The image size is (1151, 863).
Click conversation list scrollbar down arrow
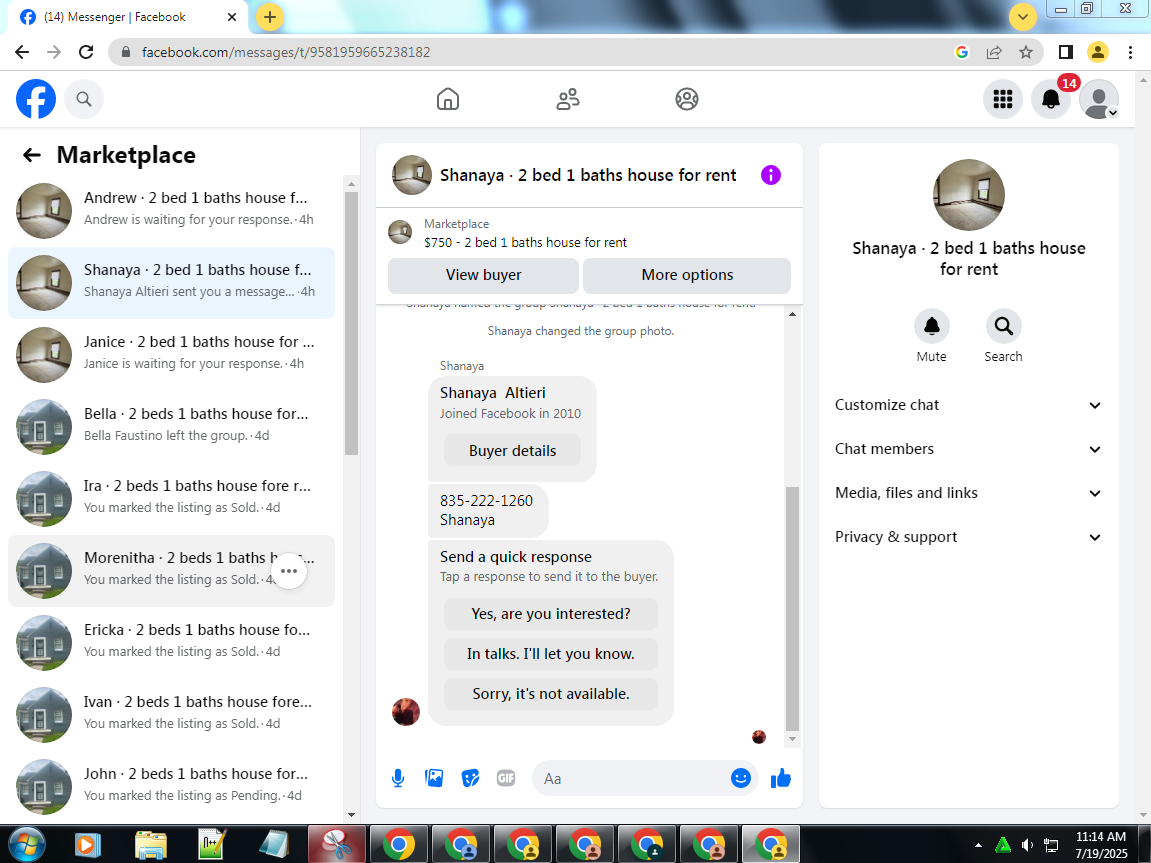tap(351, 815)
